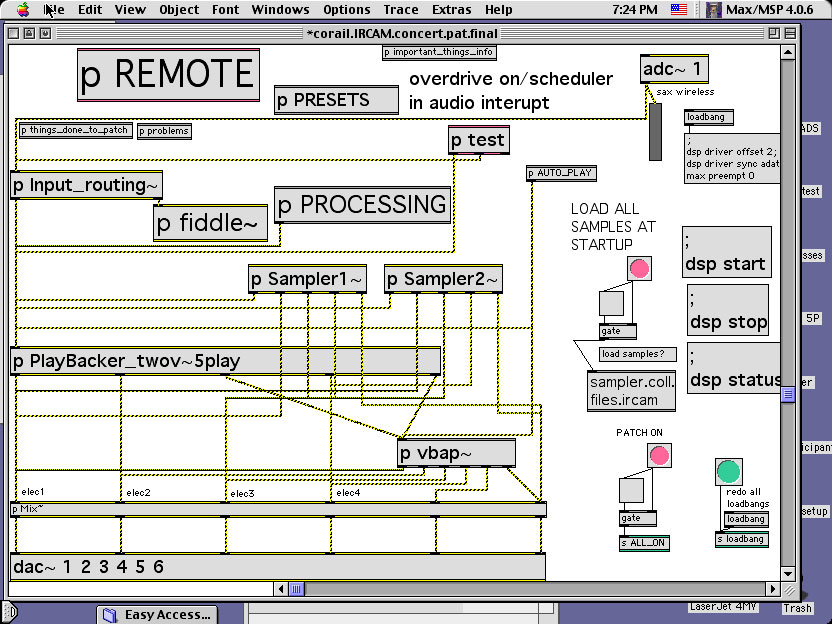Click the sax wireless level meter
Image resolution: width=832 pixels, height=624 pixels.
point(656,131)
